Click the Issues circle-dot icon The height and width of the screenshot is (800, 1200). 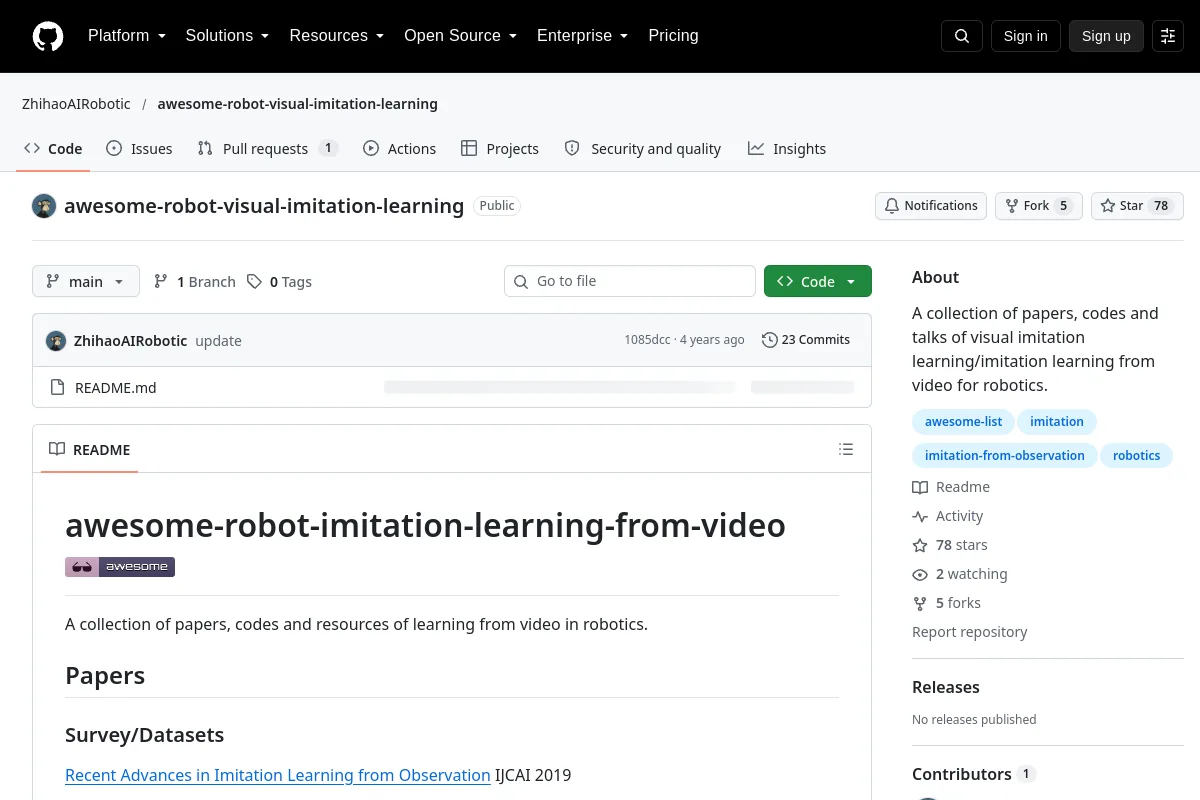click(114, 148)
